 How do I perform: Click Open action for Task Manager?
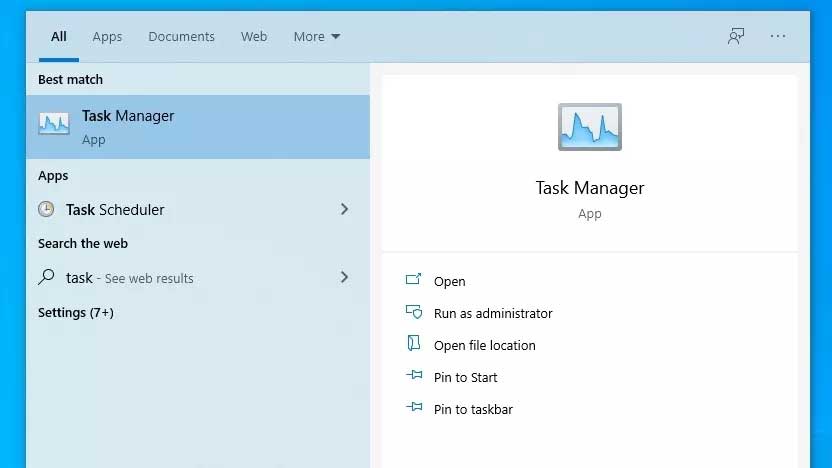pos(449,281)
